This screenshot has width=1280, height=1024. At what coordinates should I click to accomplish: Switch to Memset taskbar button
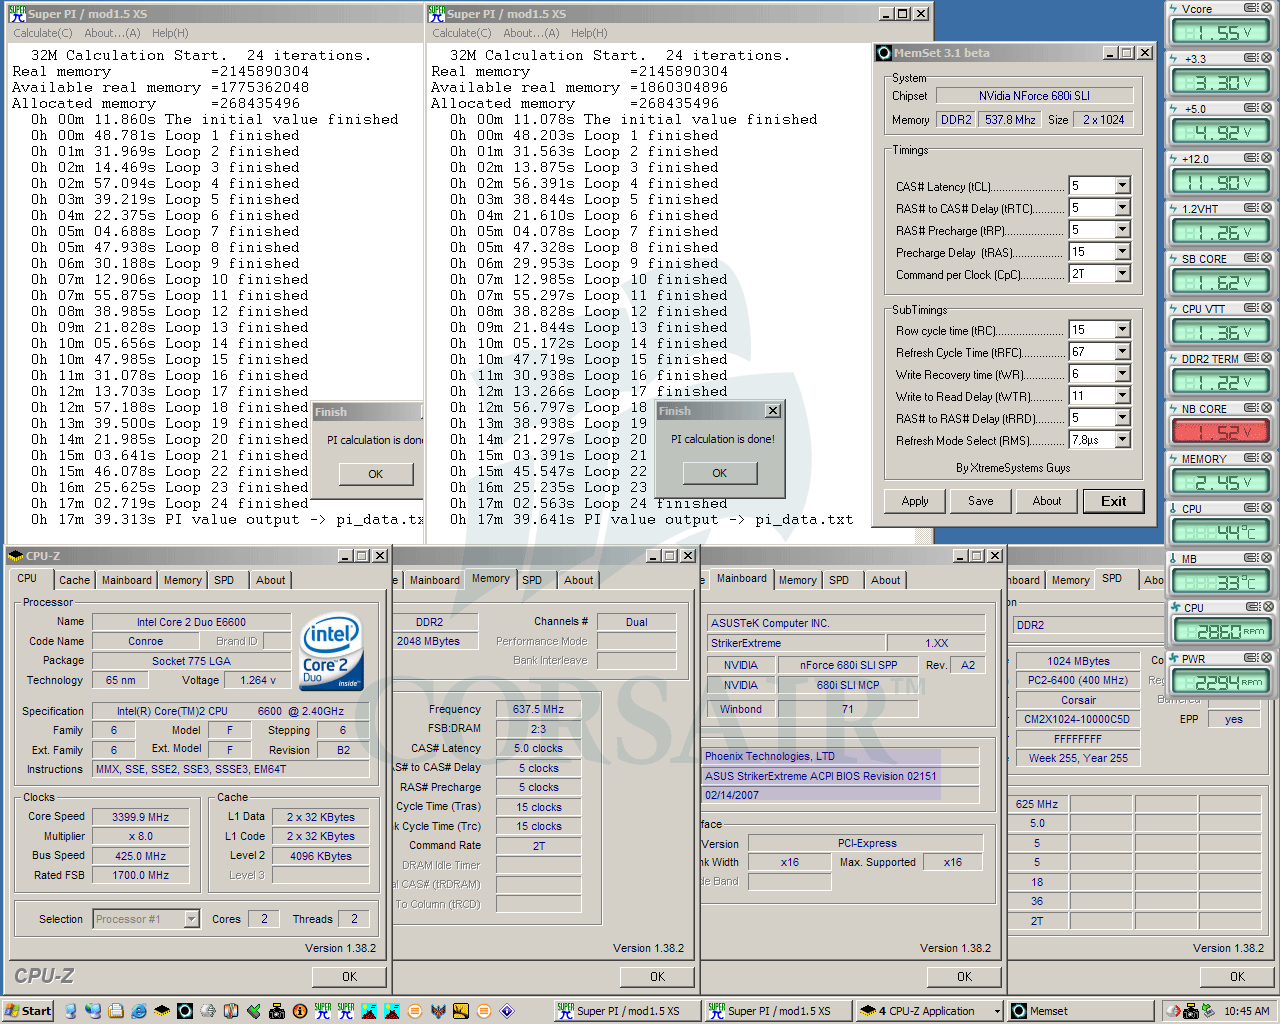click(1081, 1011)
